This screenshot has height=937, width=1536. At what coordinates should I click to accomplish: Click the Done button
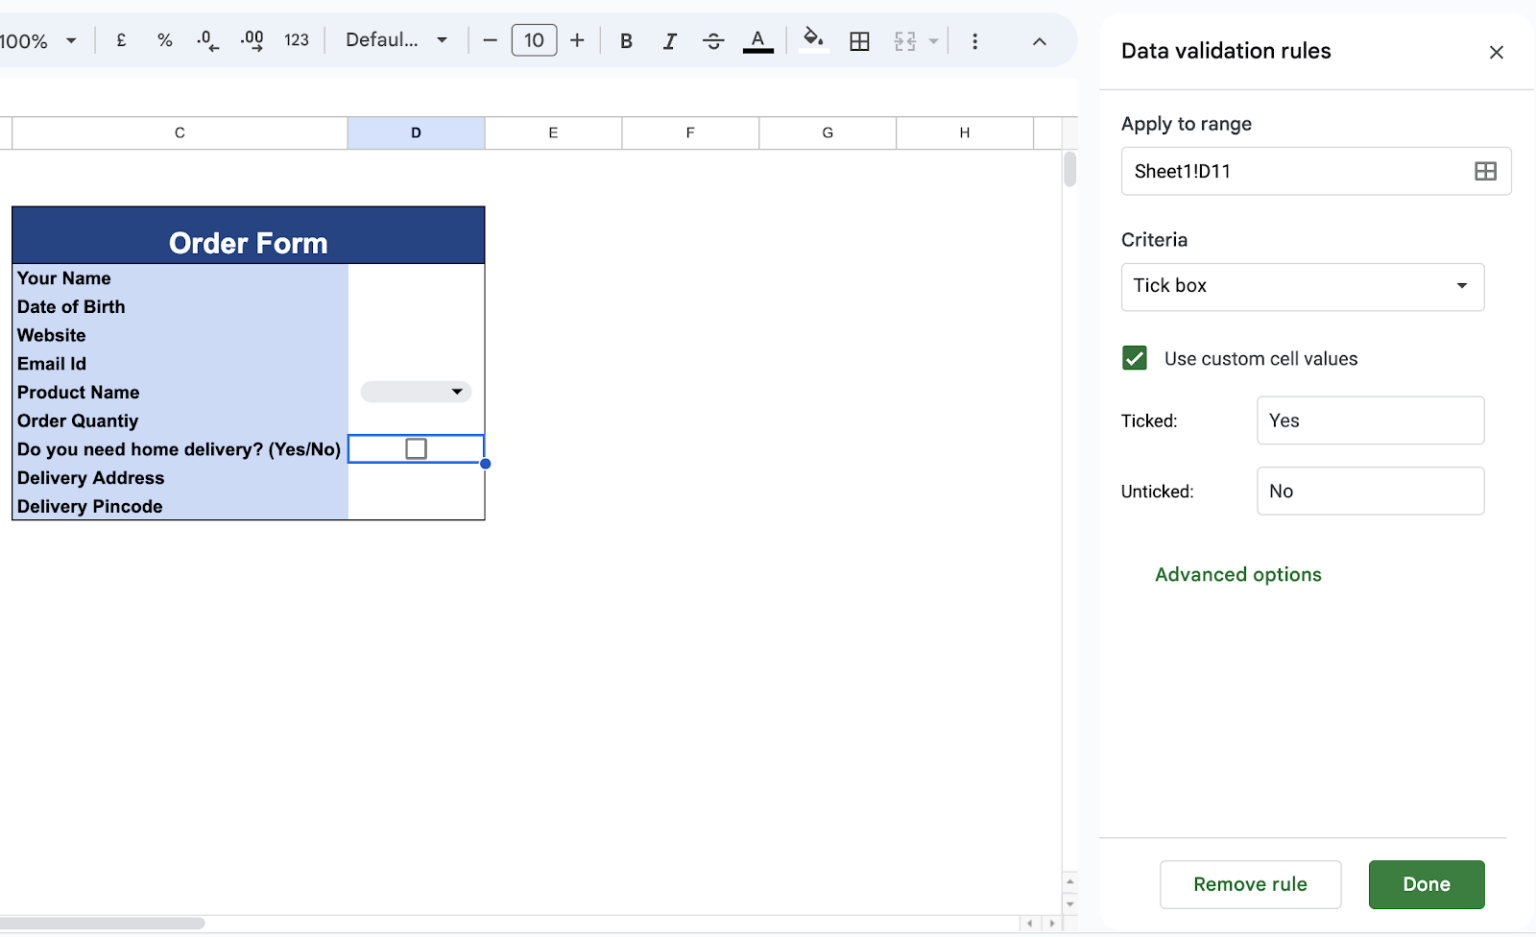pyautogui.click(x=1426, y=884)
